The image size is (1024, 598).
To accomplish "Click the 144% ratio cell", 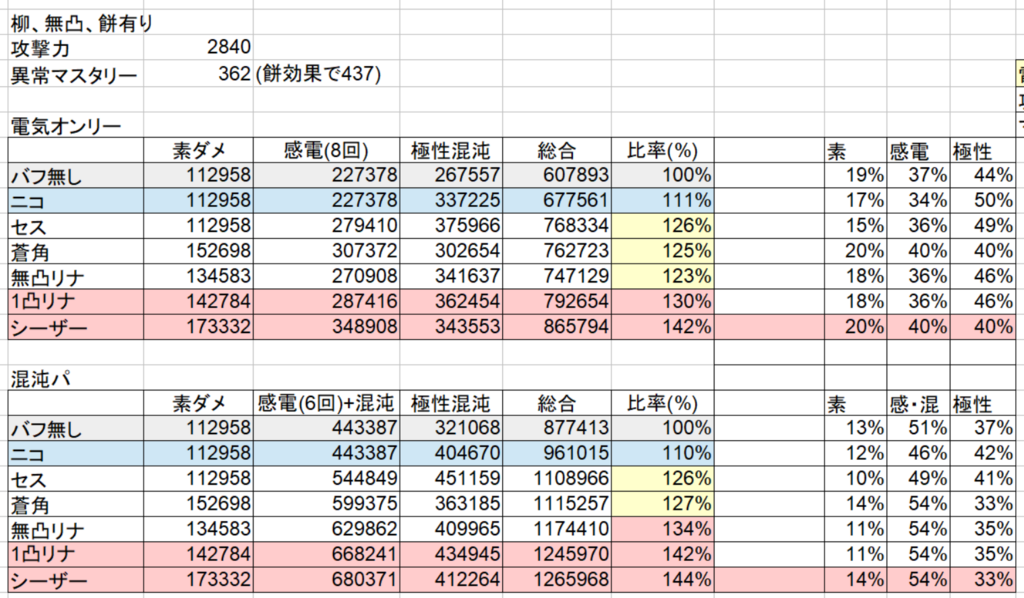I will [663, 580].
